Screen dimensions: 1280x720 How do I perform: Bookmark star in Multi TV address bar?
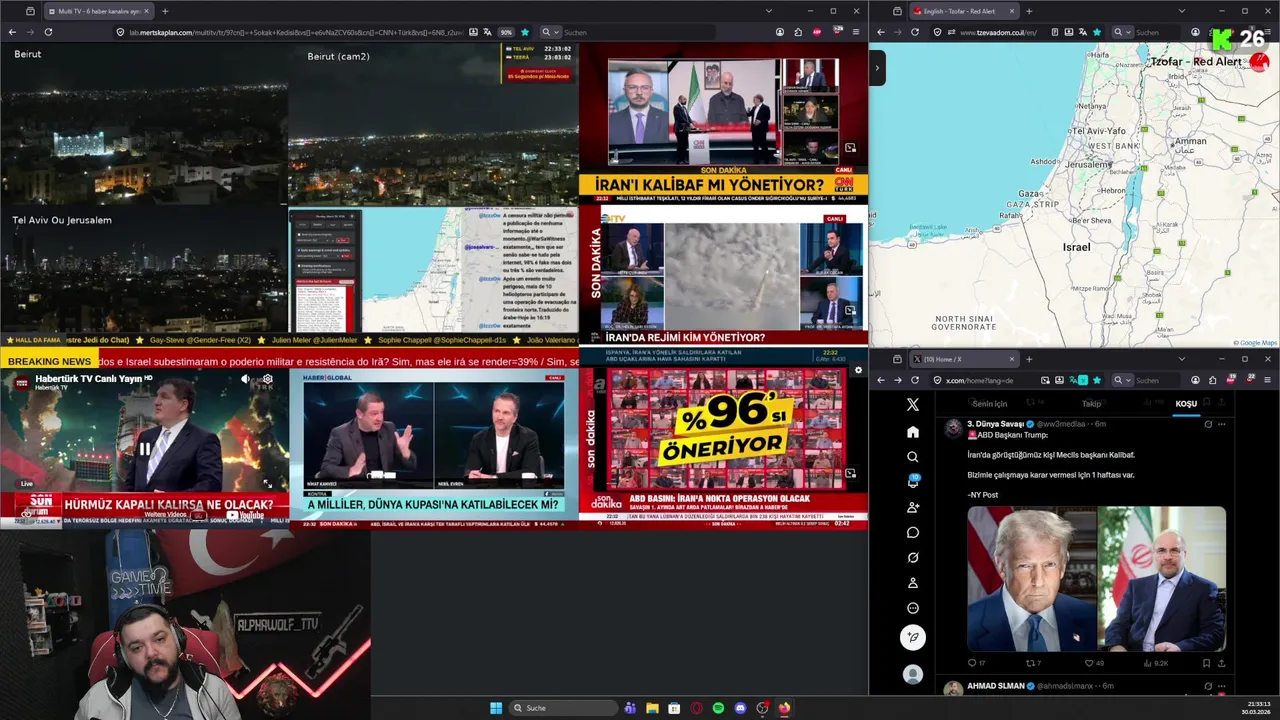pyautogui.click(x=524, y=32)
